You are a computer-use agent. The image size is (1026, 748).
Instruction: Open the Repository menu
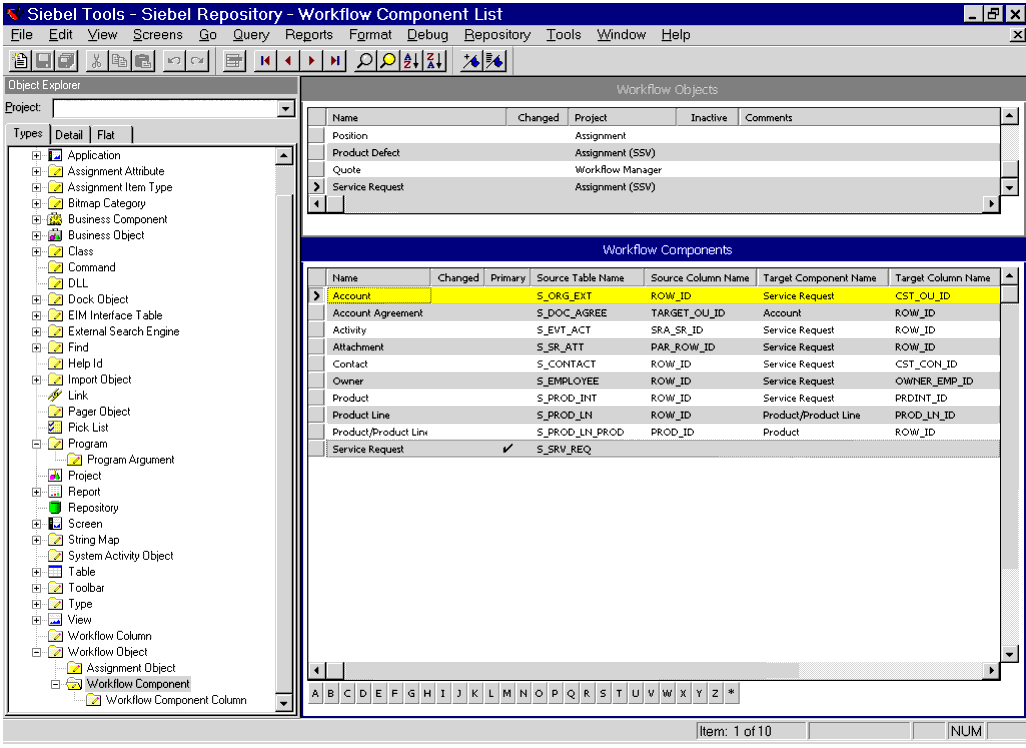[x=497, y=35]
